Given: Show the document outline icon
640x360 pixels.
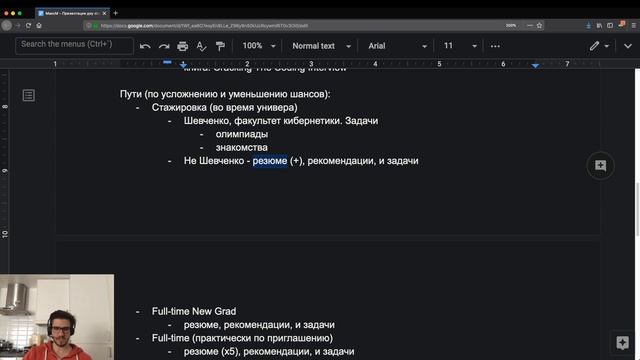Looking at the screenshot, I should (x=29, y=96).
